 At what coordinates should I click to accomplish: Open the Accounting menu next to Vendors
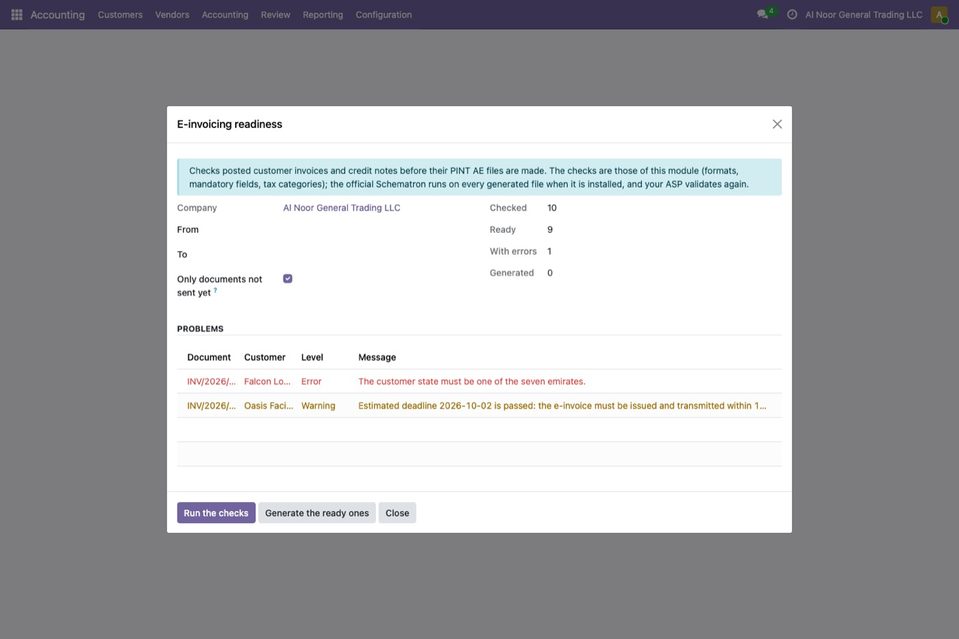pos(225,15)
